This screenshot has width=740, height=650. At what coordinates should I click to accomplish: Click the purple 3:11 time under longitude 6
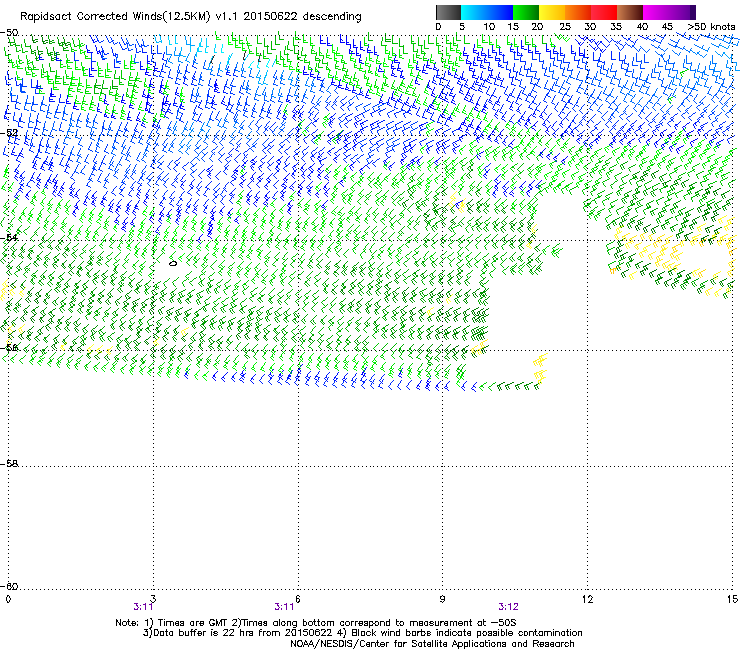tap(284, 607)
